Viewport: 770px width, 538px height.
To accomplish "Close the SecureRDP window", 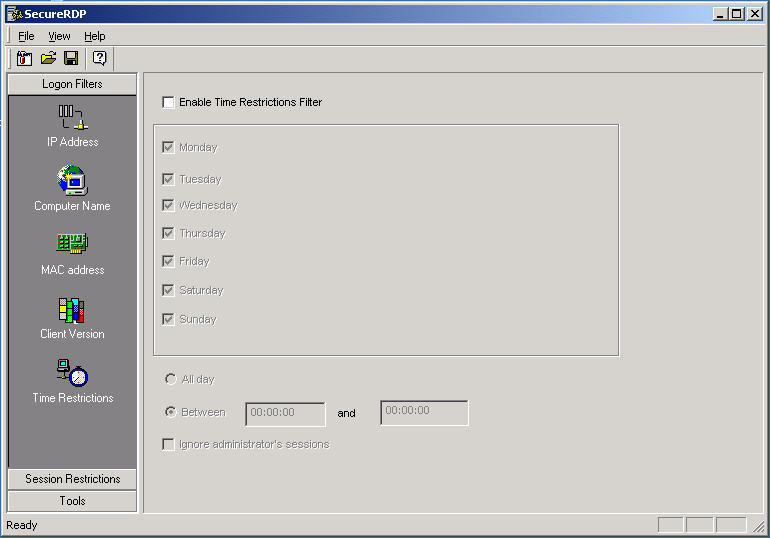I will point(755,14).
